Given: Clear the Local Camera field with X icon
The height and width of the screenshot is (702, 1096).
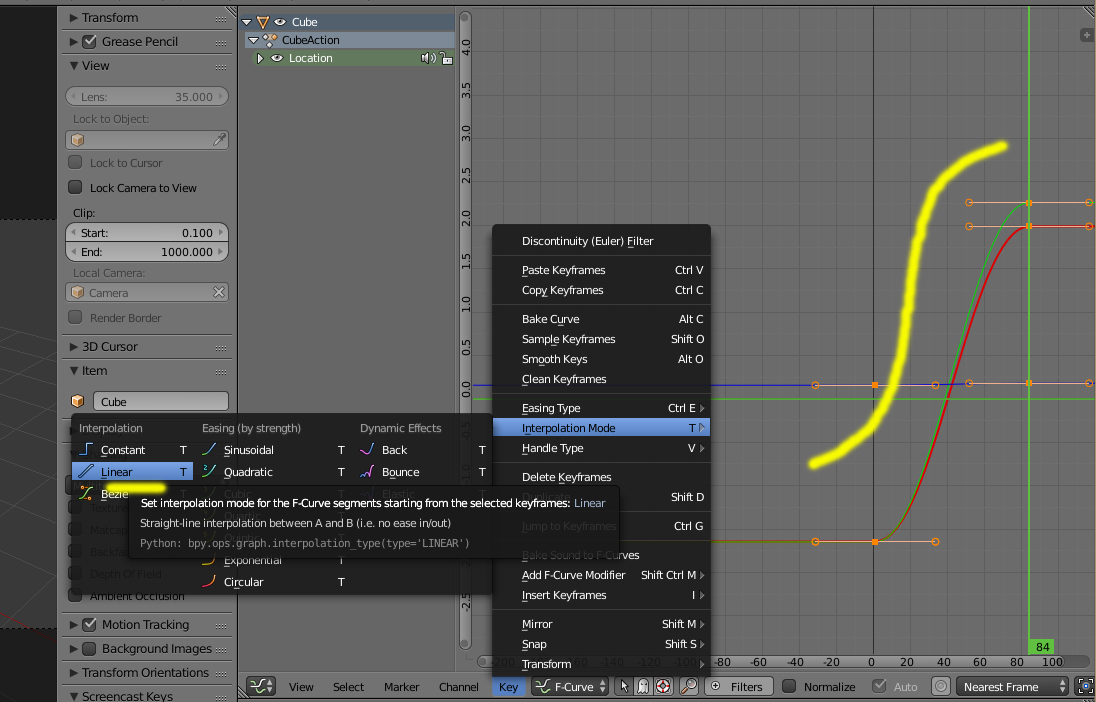Looking at the screenshot, I should pos(219,292).
